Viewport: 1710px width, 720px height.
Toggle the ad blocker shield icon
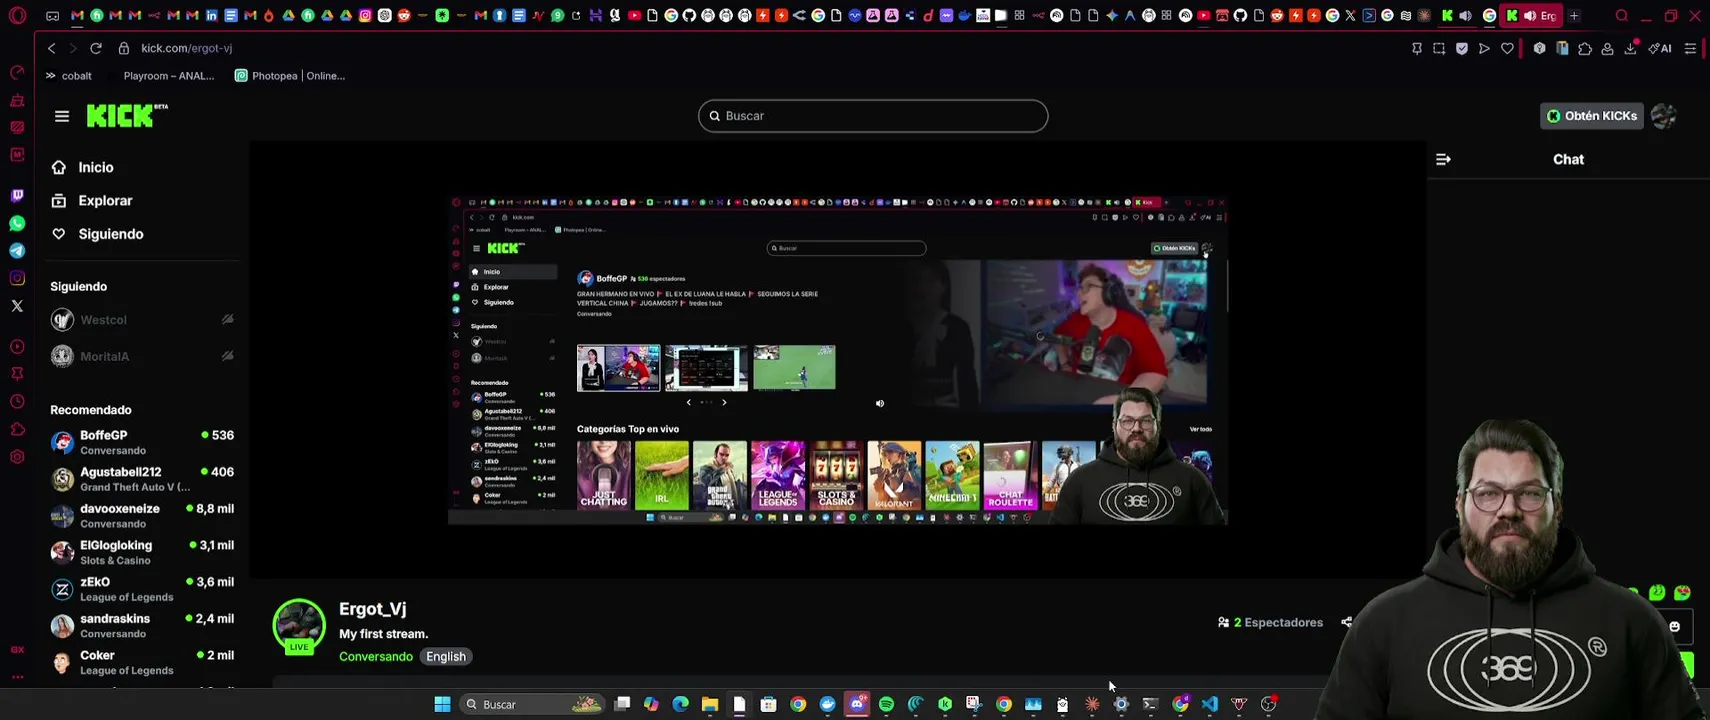pyautogui.click(x=1462, y=48)
